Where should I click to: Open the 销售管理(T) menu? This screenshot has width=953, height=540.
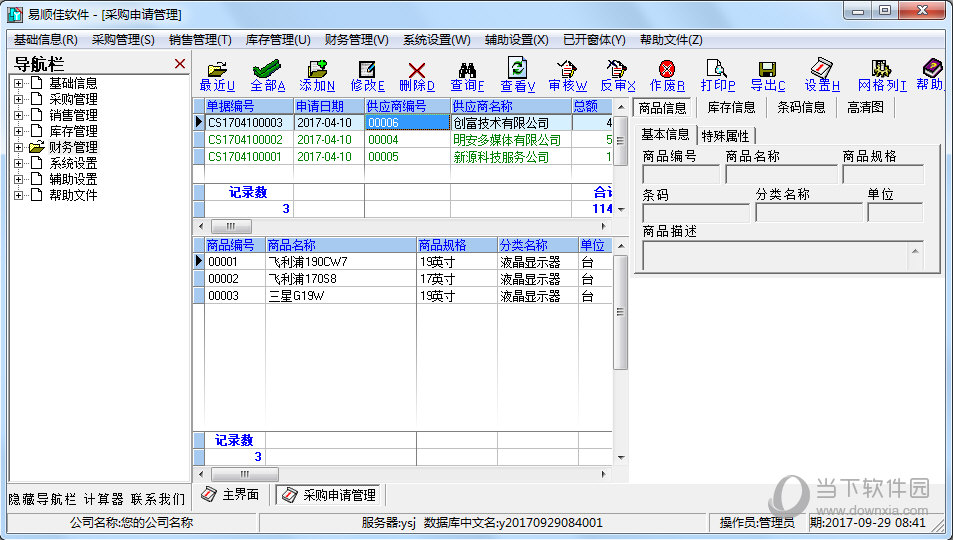pyautogui.click(x=200, y=40)
